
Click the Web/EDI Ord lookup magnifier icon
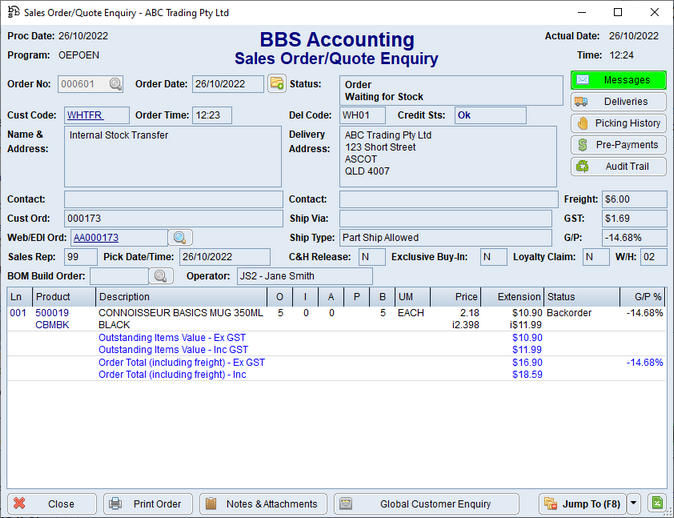179,237
